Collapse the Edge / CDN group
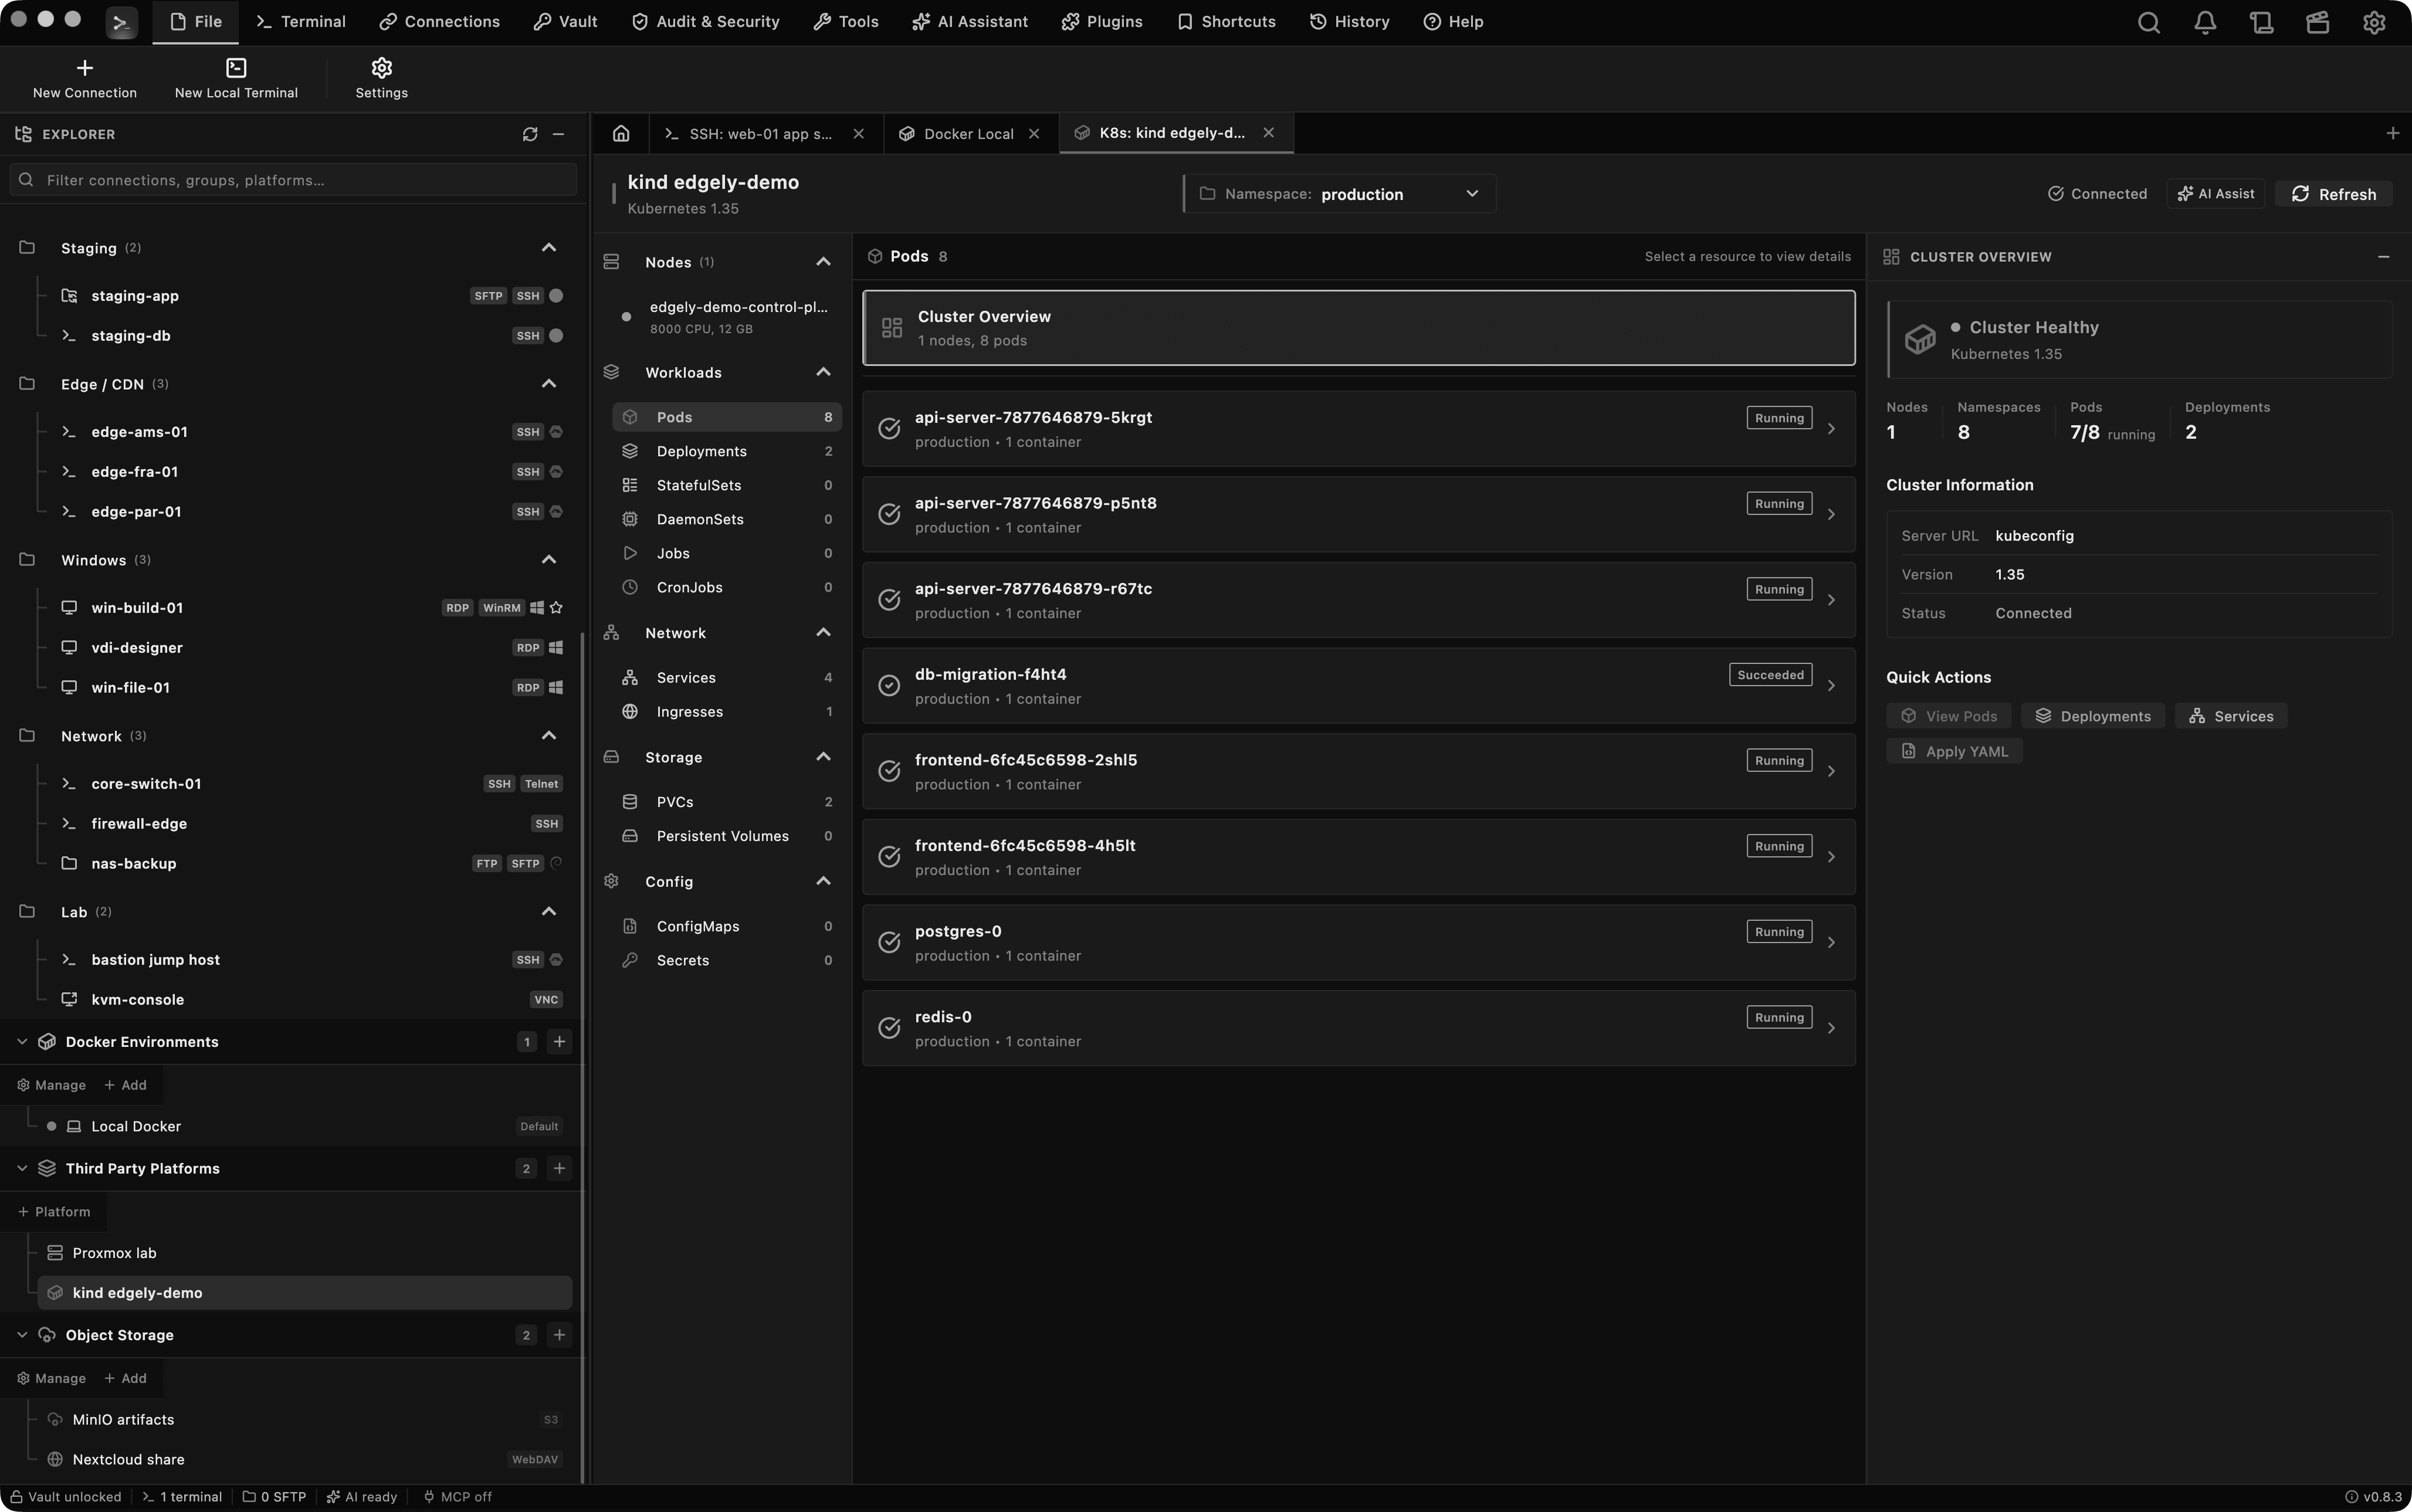This screenshot has height=1512, width=2412. click(548, 383)
